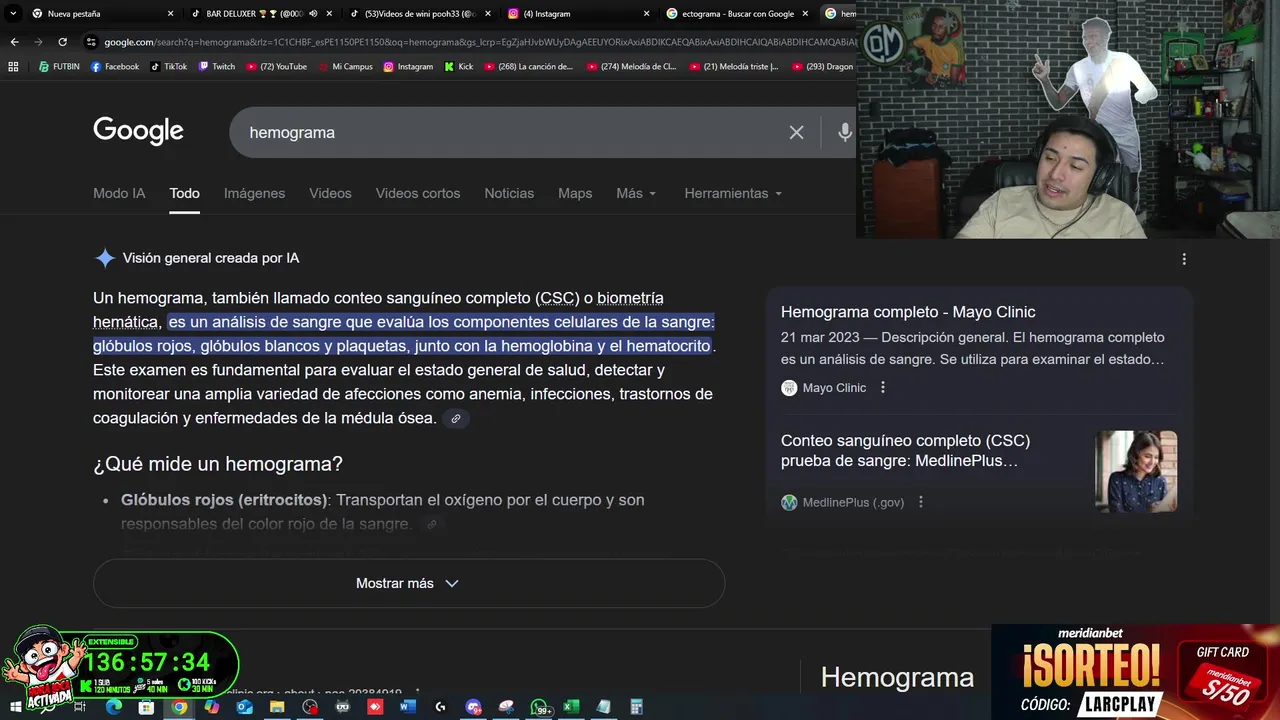Open Hemograma completo - Mayo Clinic result
Viewport: 1280px width, 720px height.
click(x=908, y=312)
